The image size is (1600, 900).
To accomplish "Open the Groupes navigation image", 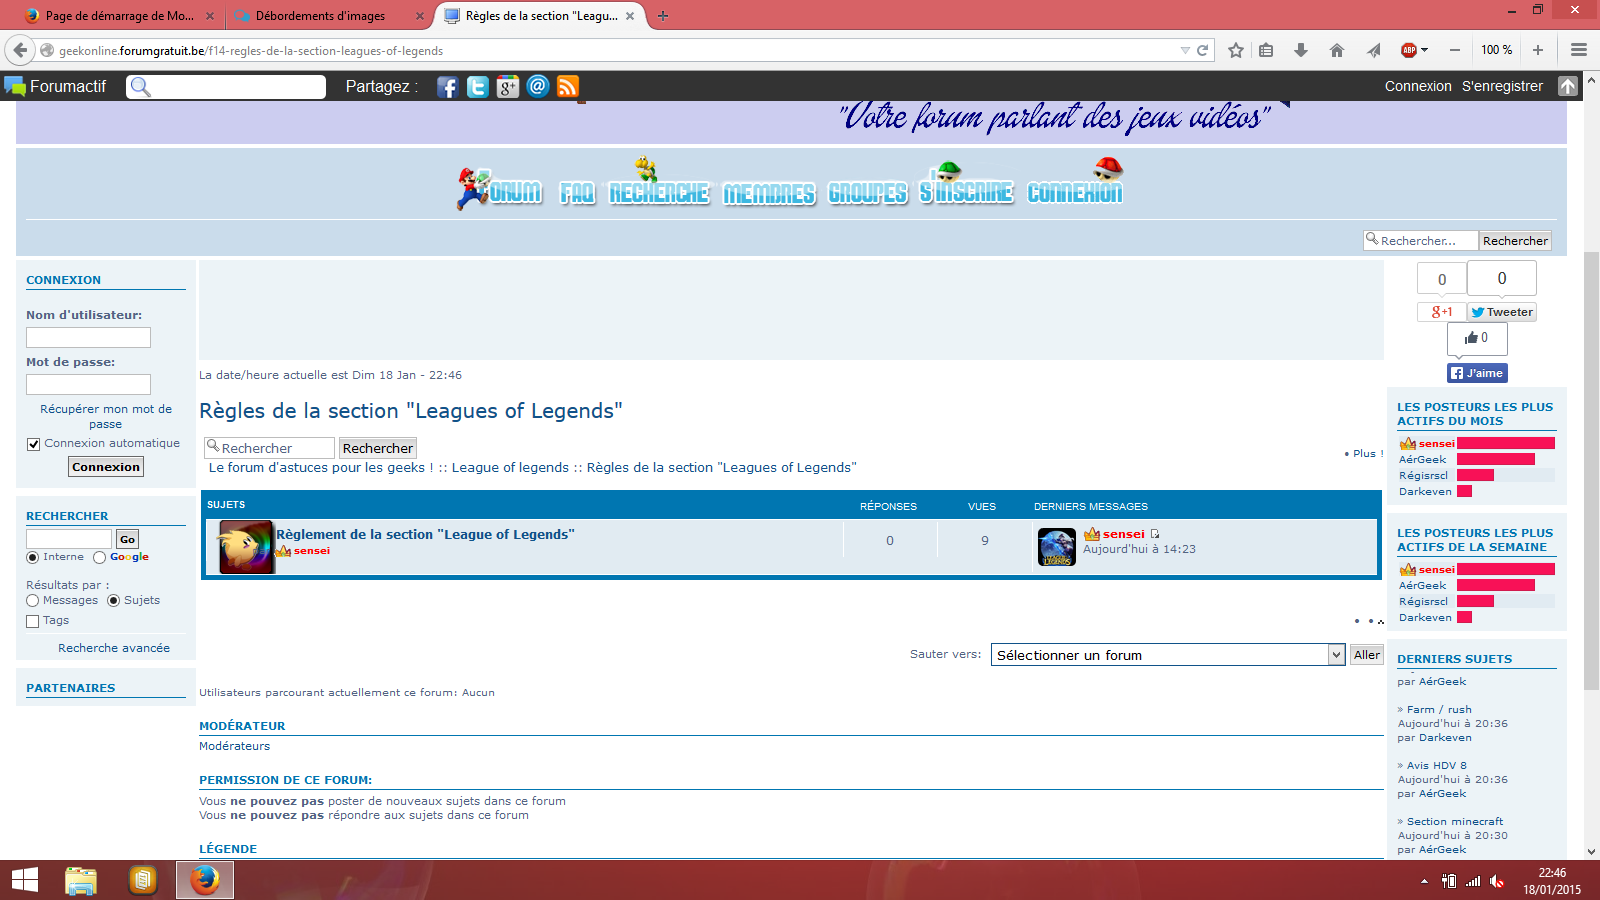I will (868, 192).
